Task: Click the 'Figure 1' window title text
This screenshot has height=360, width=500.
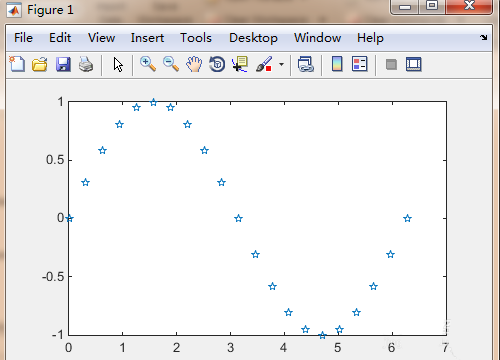Action: [x=50, y=10]
